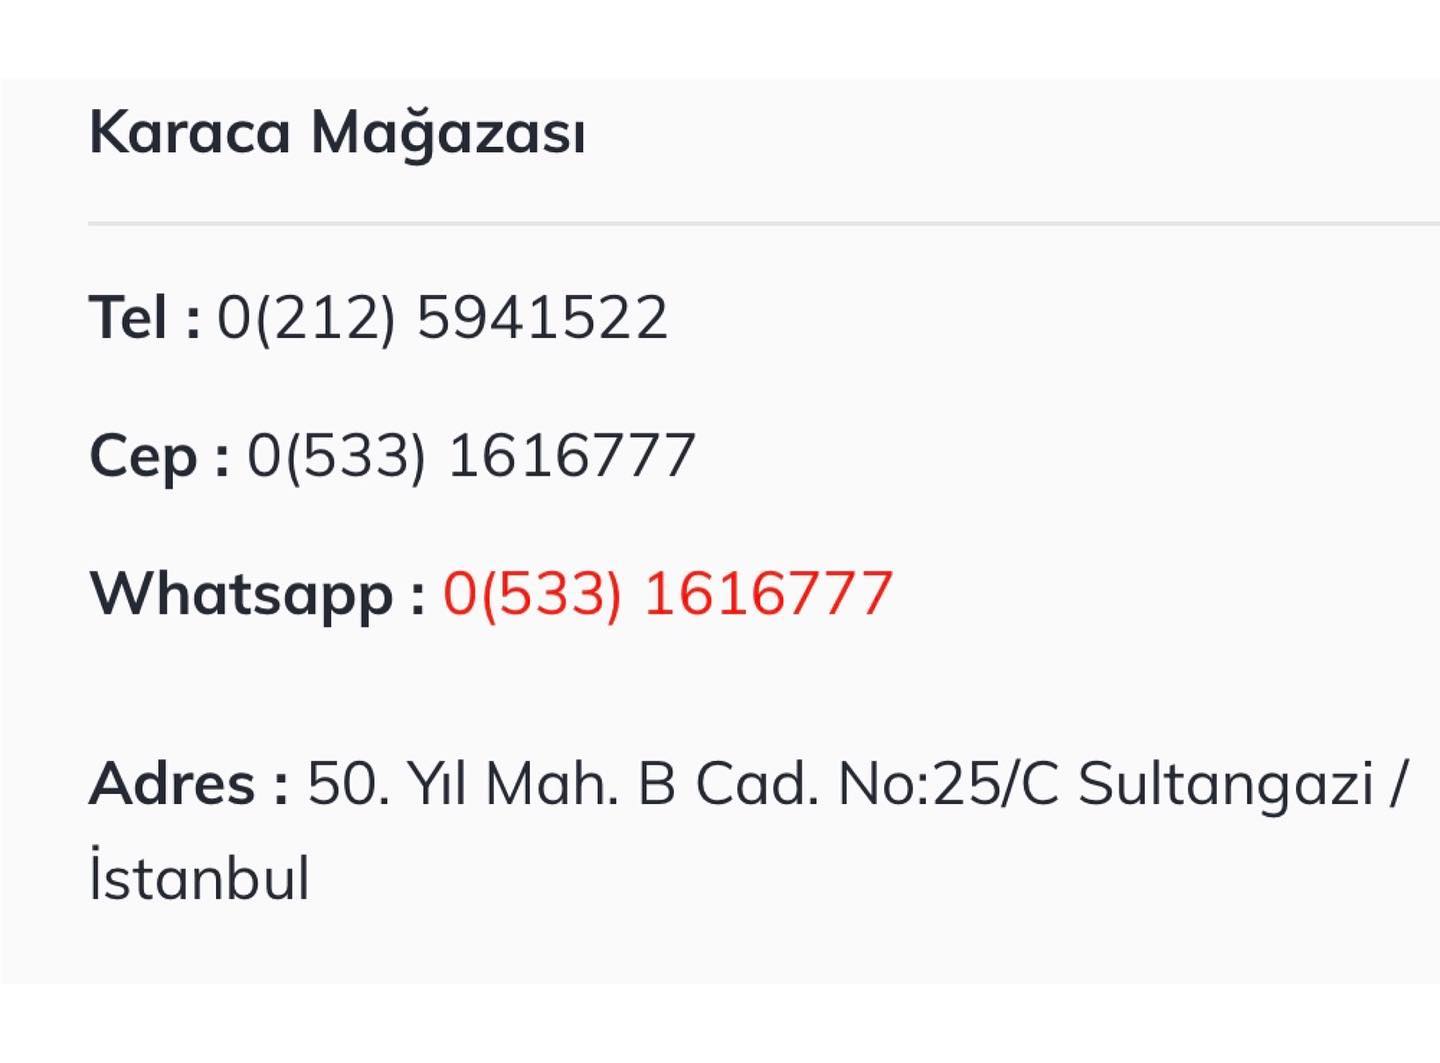Image resolution: width=1440 pixels, height=1063 pixels.
Task: Click the word İstanbul in the address
Action: [x=199, y=876]
